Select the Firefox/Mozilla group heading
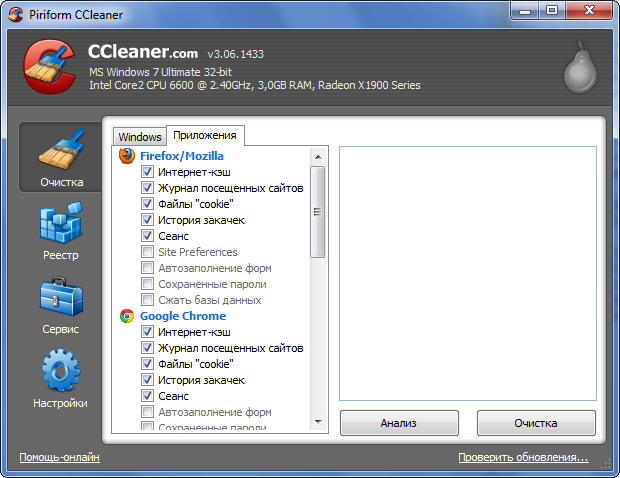 pyautogui.click(x=181, y=156)
